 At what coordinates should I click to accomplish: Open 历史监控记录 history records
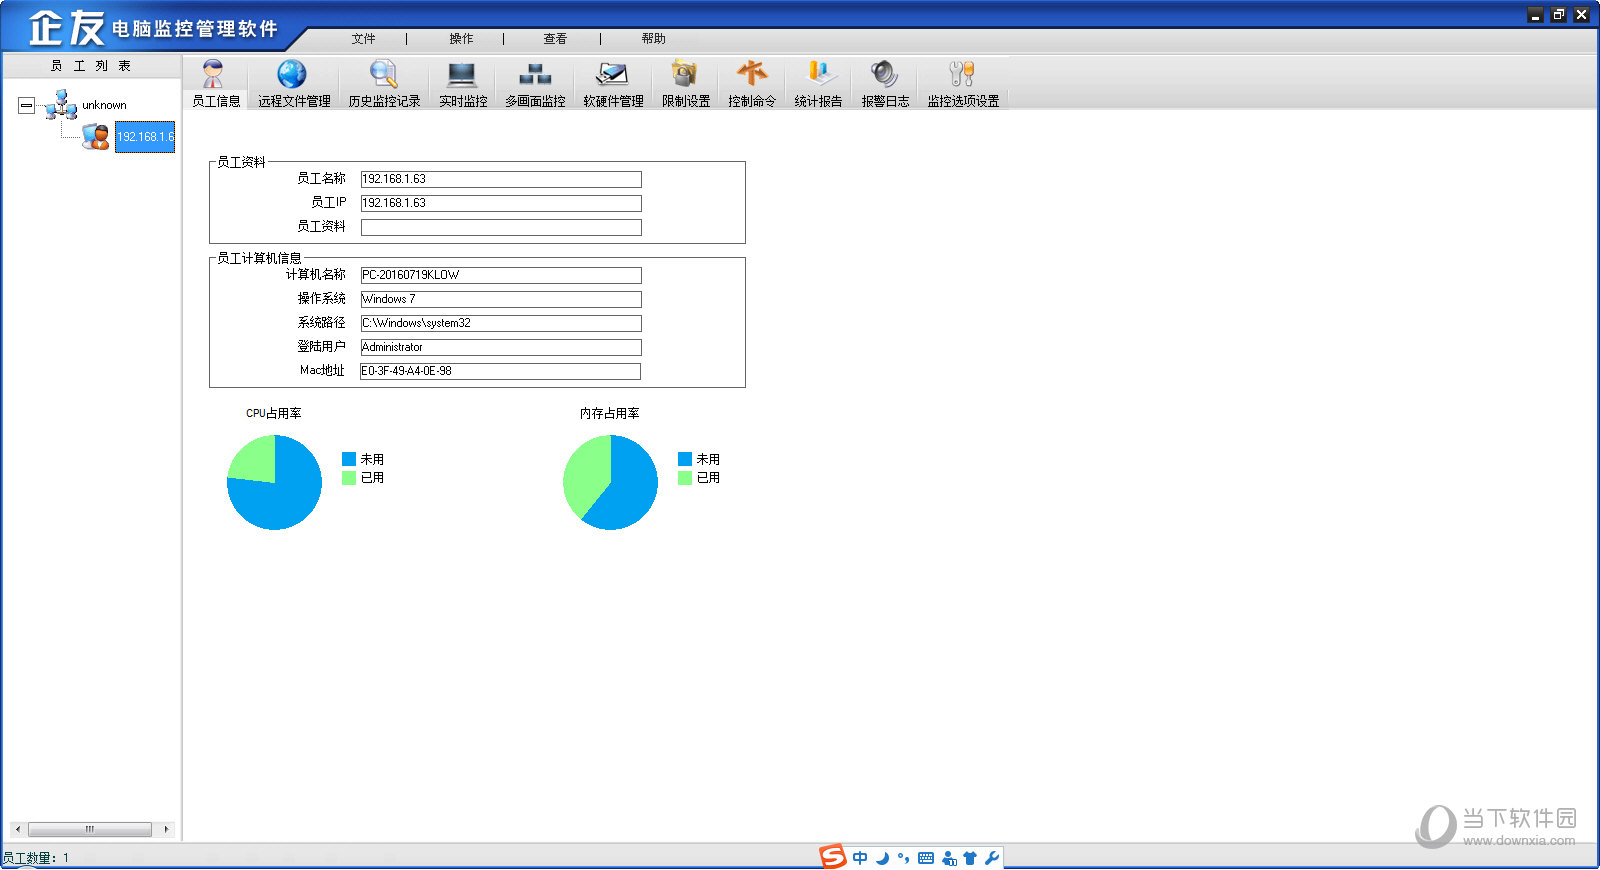point(384,84)
